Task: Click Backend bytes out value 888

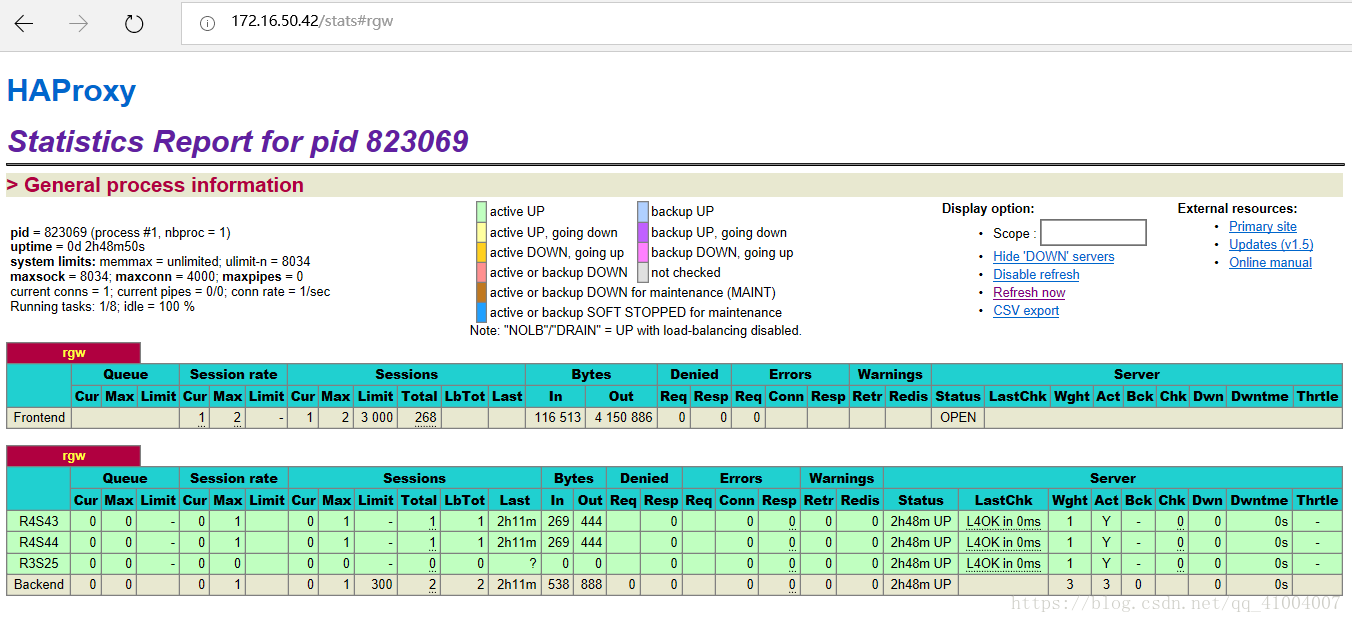Action: (x=590, y=584)
